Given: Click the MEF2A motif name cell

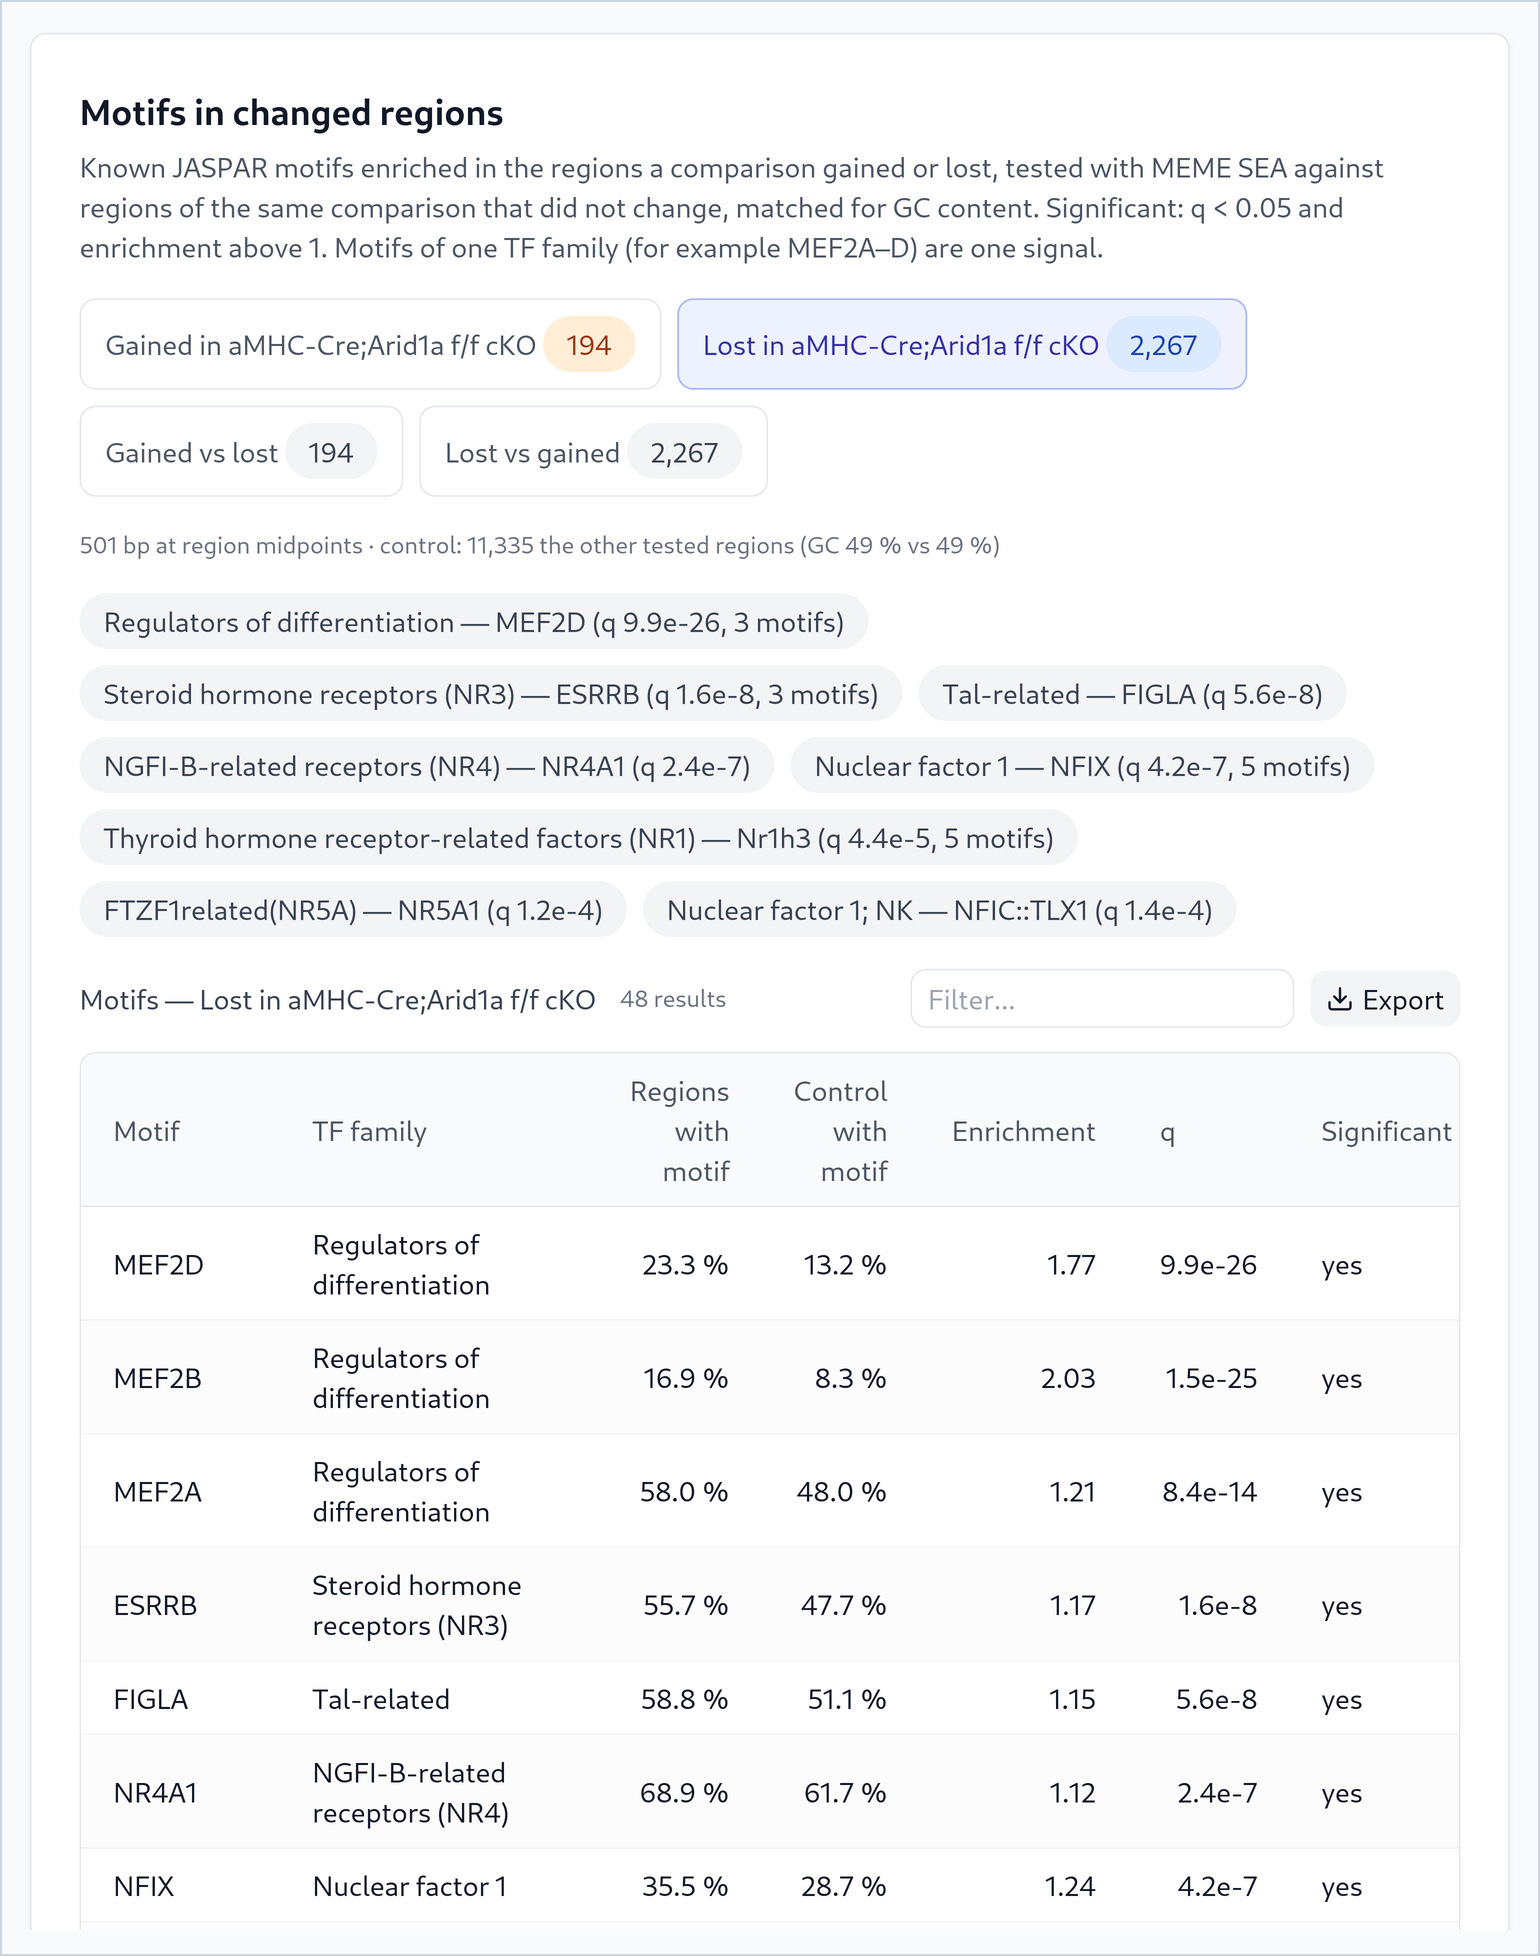Looking at the screenshot, I should [157, 1491].
